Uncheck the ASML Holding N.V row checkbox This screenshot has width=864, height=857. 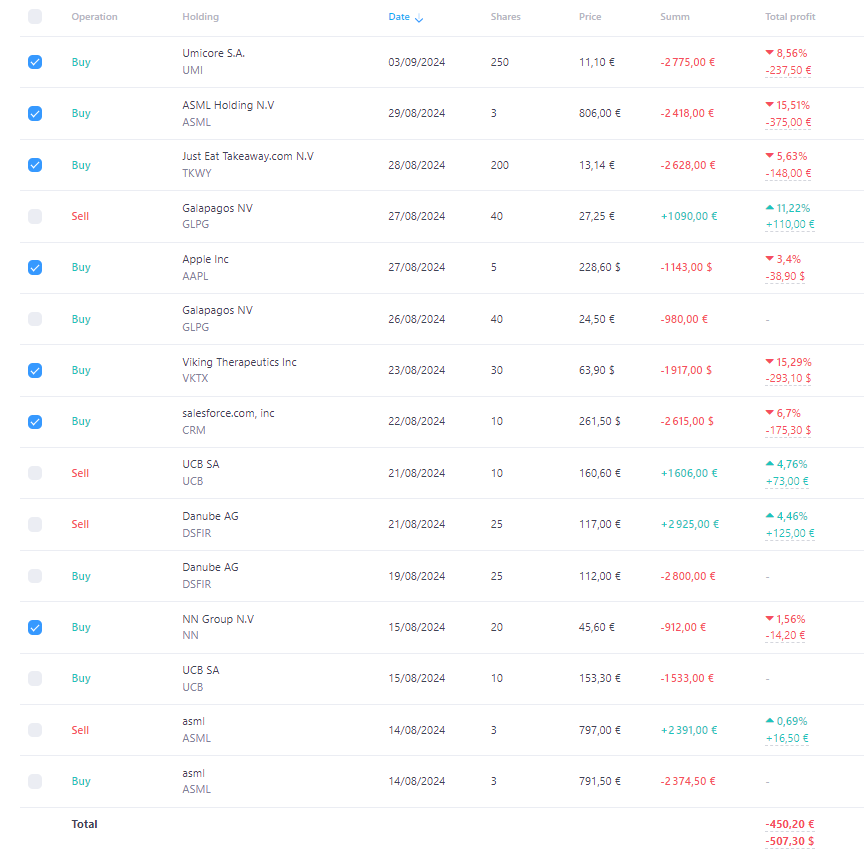coord(35,114)
